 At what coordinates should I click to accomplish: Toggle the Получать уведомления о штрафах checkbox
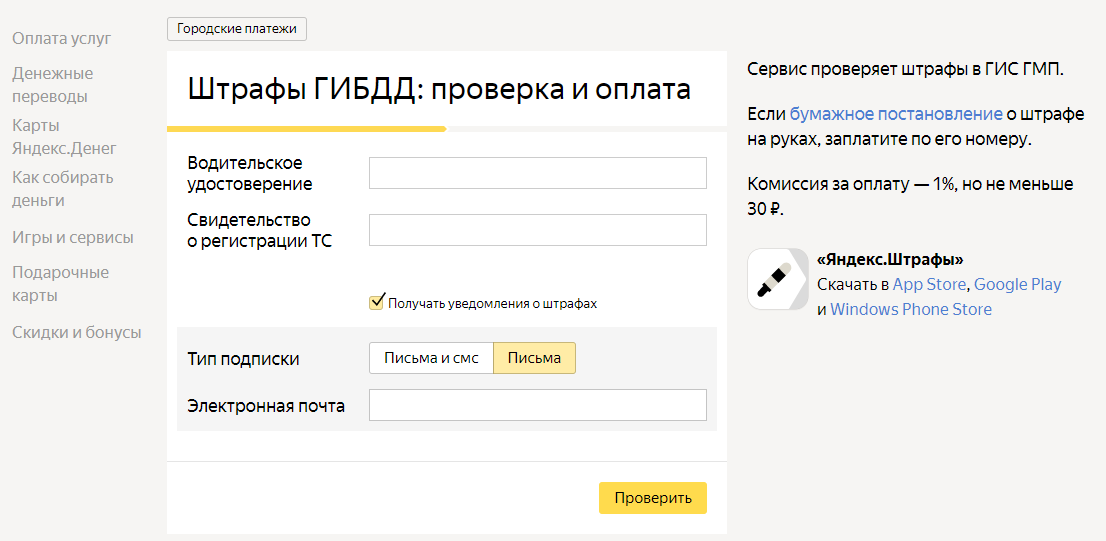coord(377,303)
